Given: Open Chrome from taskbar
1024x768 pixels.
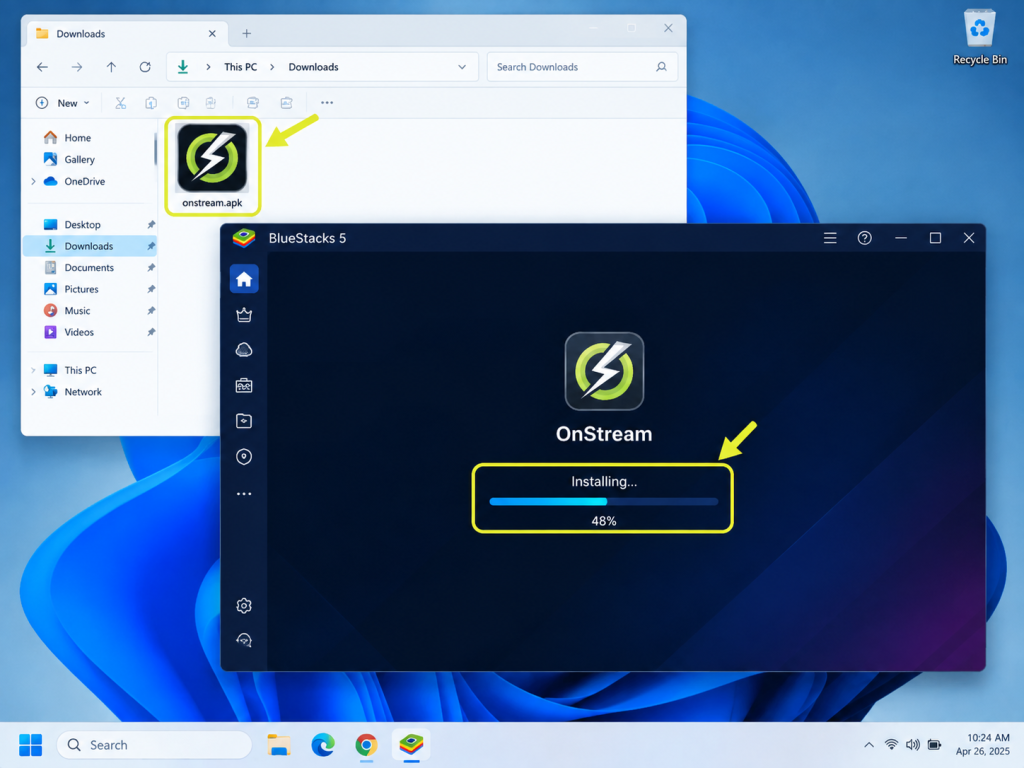Looking at the screenshot, I should (x=366, y=744).
